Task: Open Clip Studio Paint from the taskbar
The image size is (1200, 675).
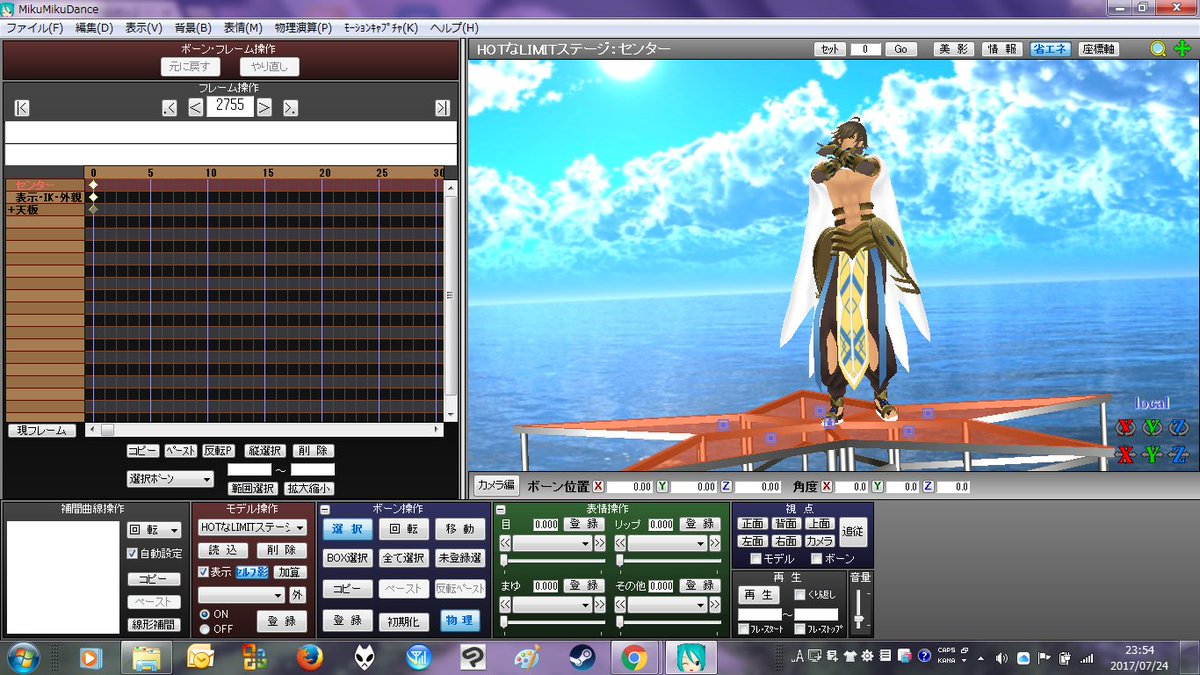Action: coord(472,657)
